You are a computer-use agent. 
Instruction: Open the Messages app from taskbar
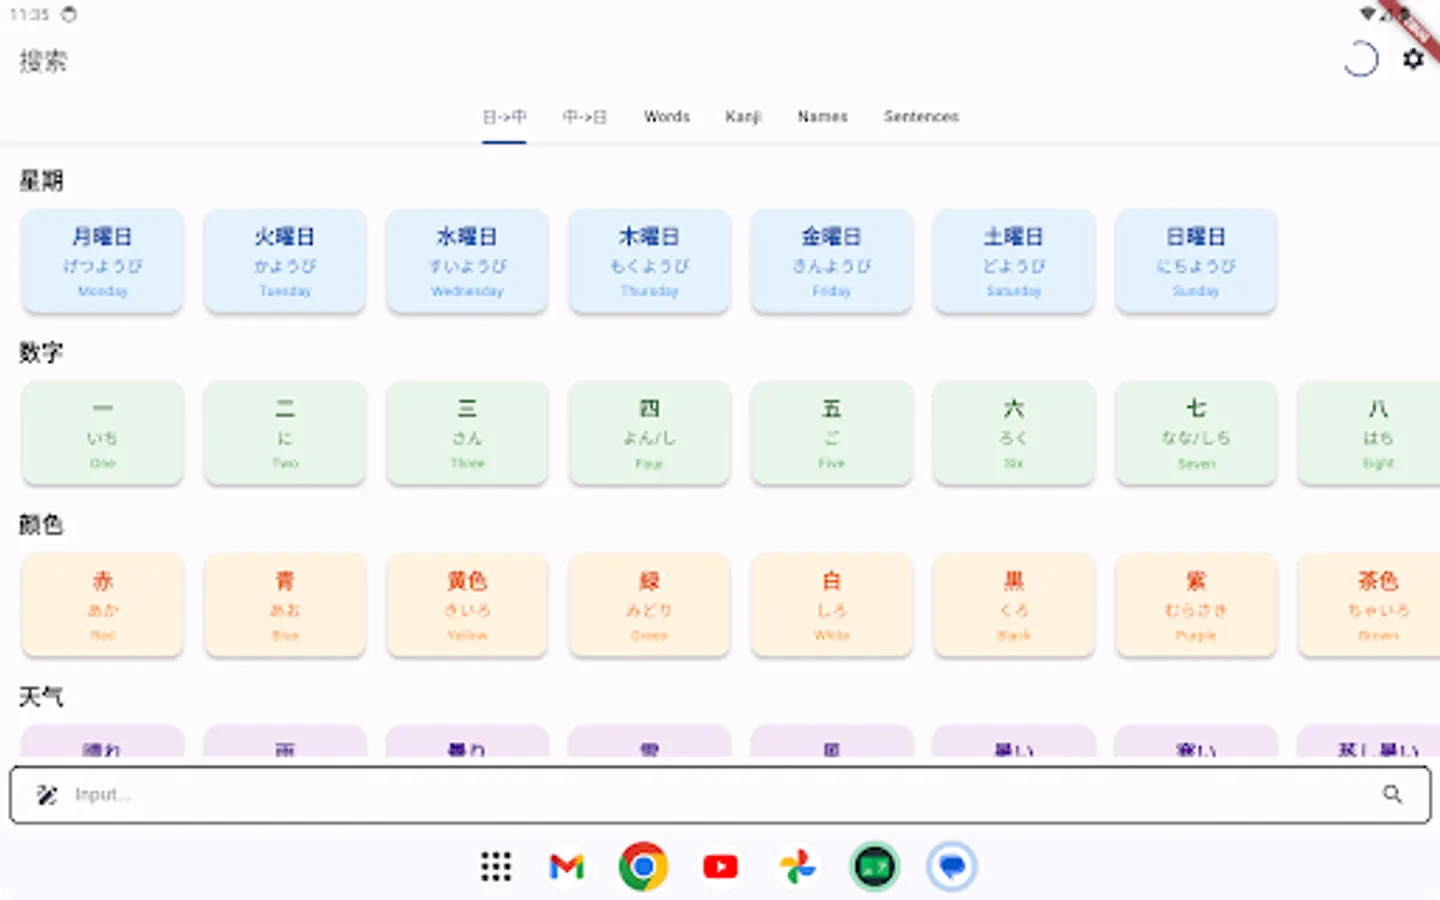click(x=951, y=867)
